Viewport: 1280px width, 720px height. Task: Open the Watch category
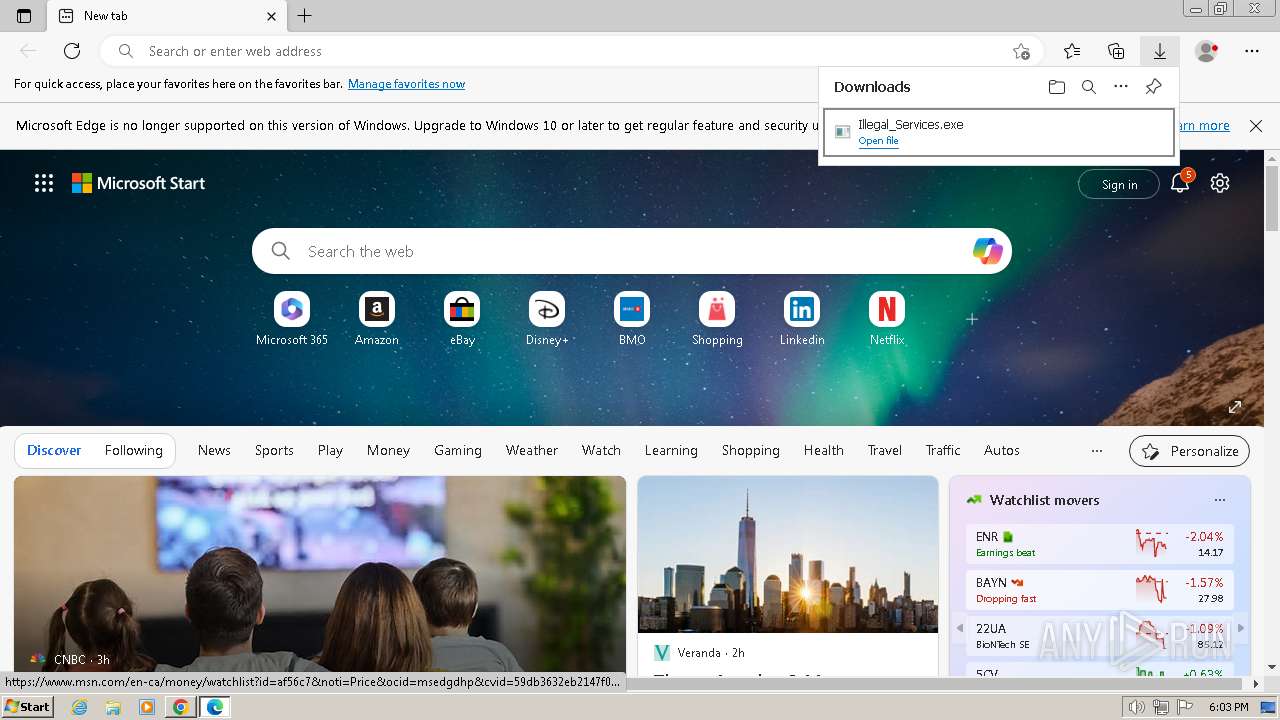[x=601, y=451]
